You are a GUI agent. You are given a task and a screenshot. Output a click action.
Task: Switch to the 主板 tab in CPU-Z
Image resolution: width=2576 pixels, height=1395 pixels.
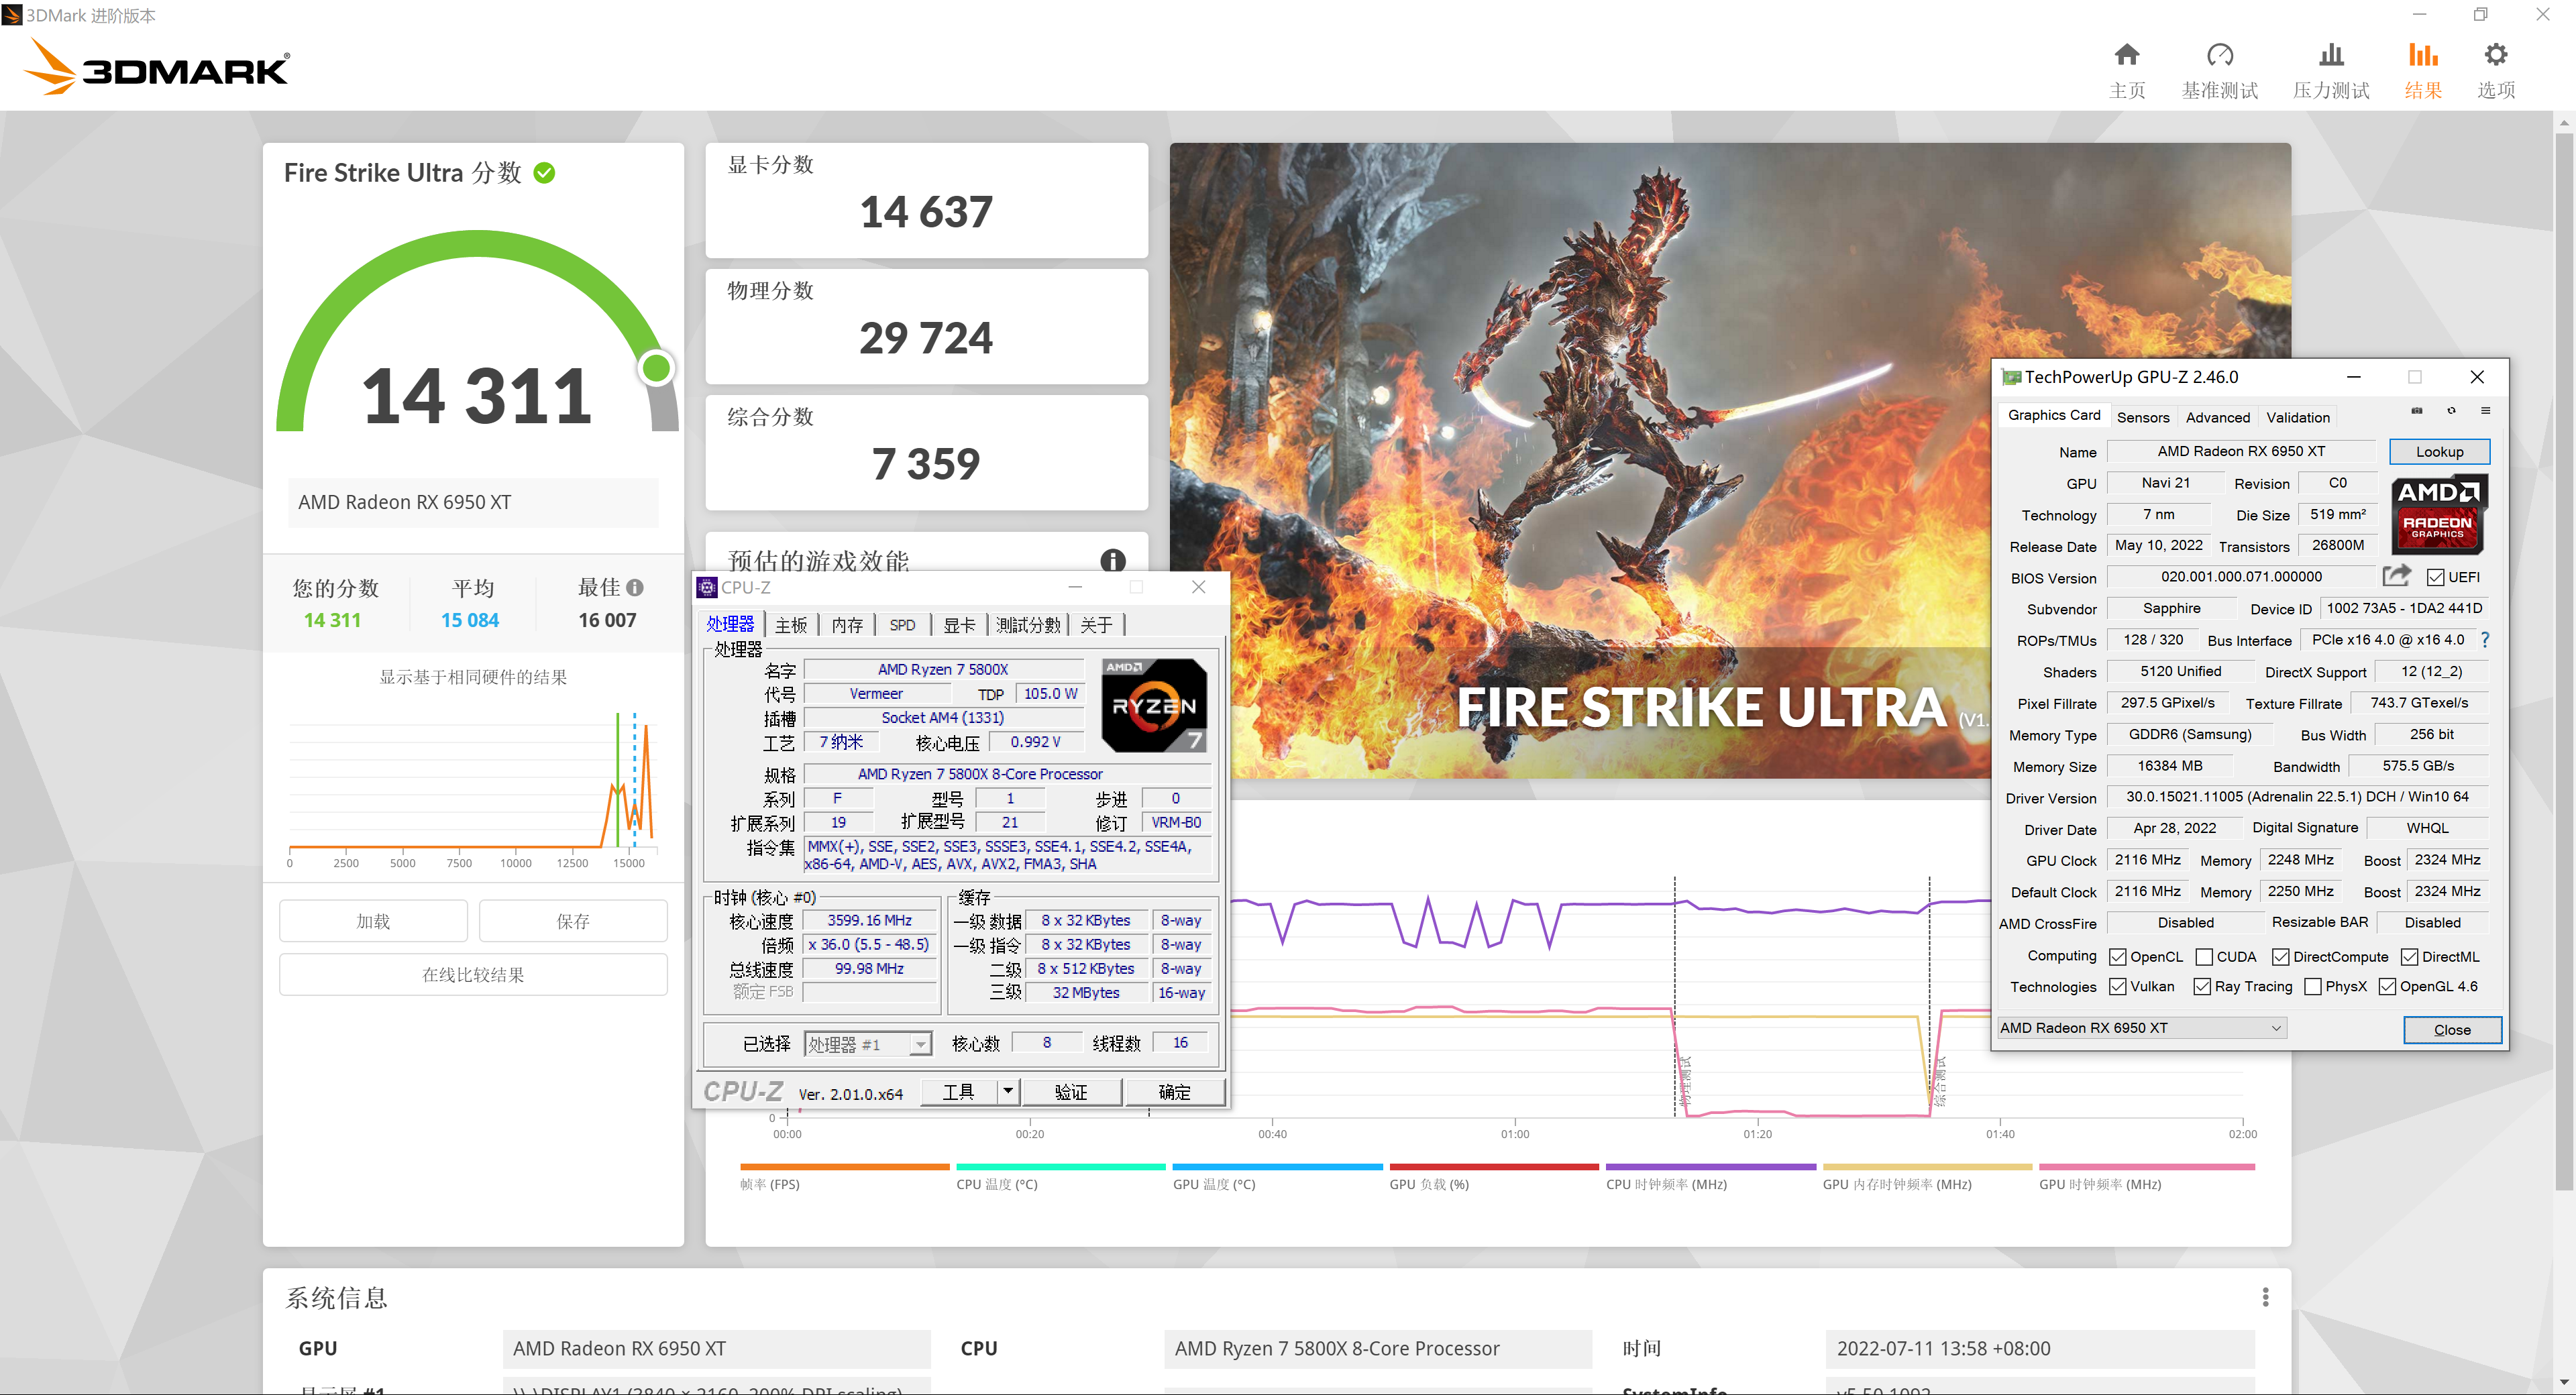(x=790, y=624)
